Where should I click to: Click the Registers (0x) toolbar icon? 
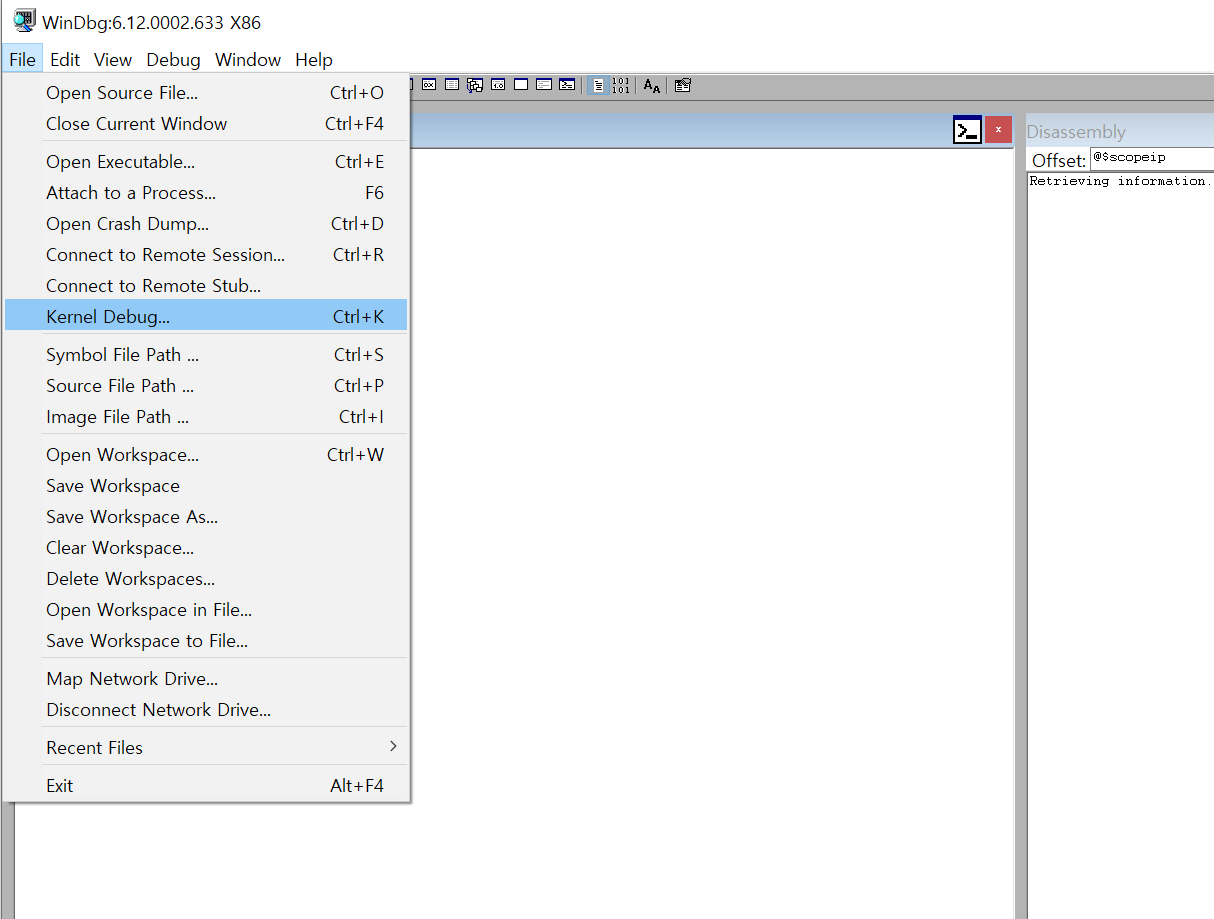click(429, 85)
